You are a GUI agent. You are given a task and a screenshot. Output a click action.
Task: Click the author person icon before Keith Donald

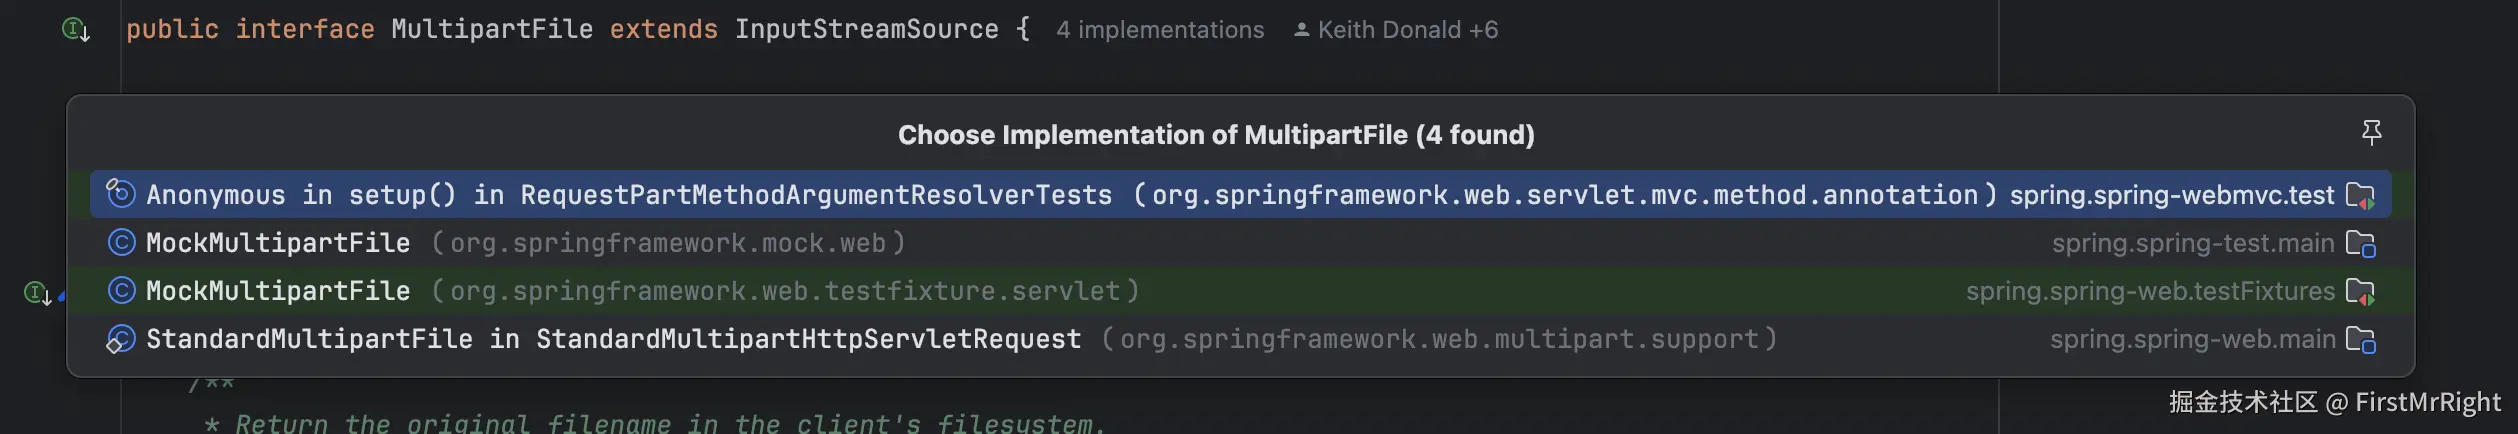click(x=1301, y=30)
